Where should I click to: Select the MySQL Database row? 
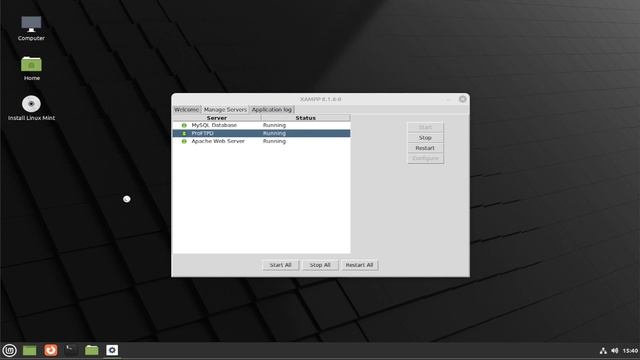coord(261,125)
